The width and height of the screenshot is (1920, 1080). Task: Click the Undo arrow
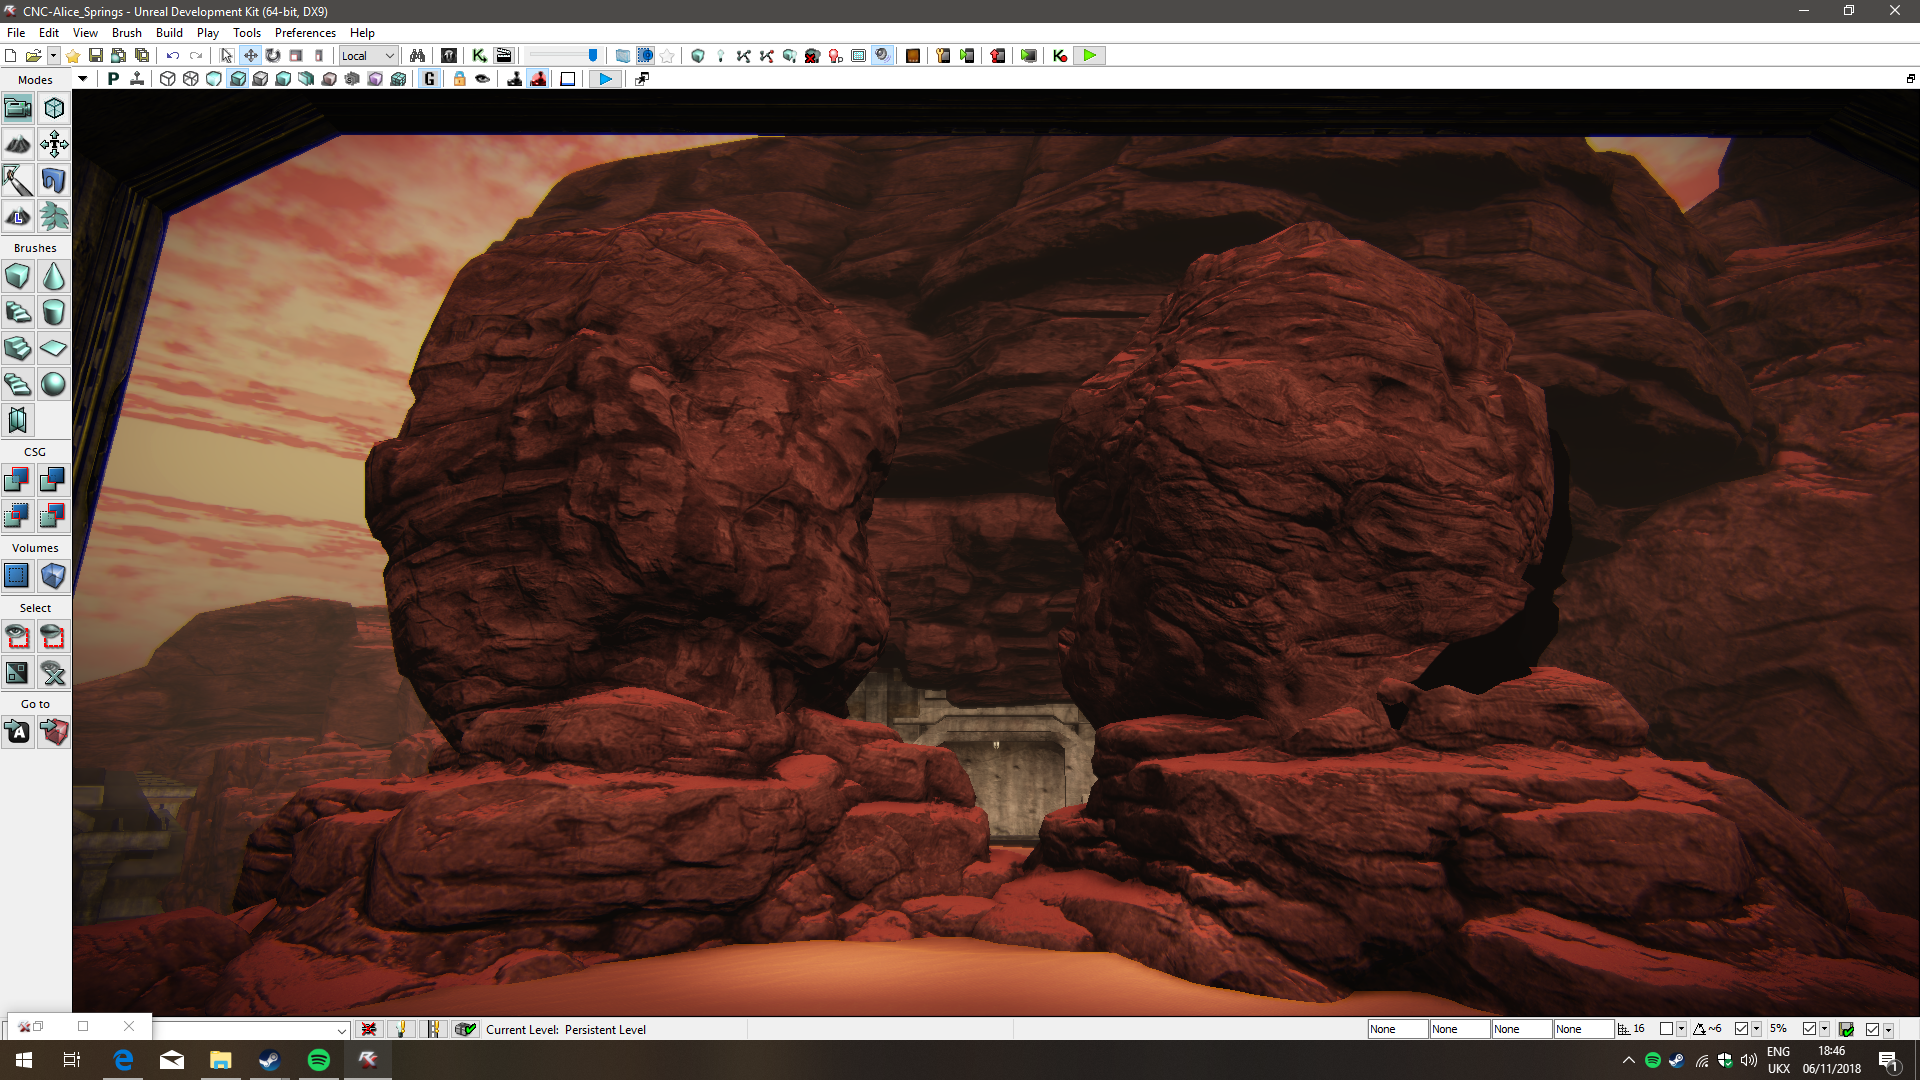click(172, 56)
